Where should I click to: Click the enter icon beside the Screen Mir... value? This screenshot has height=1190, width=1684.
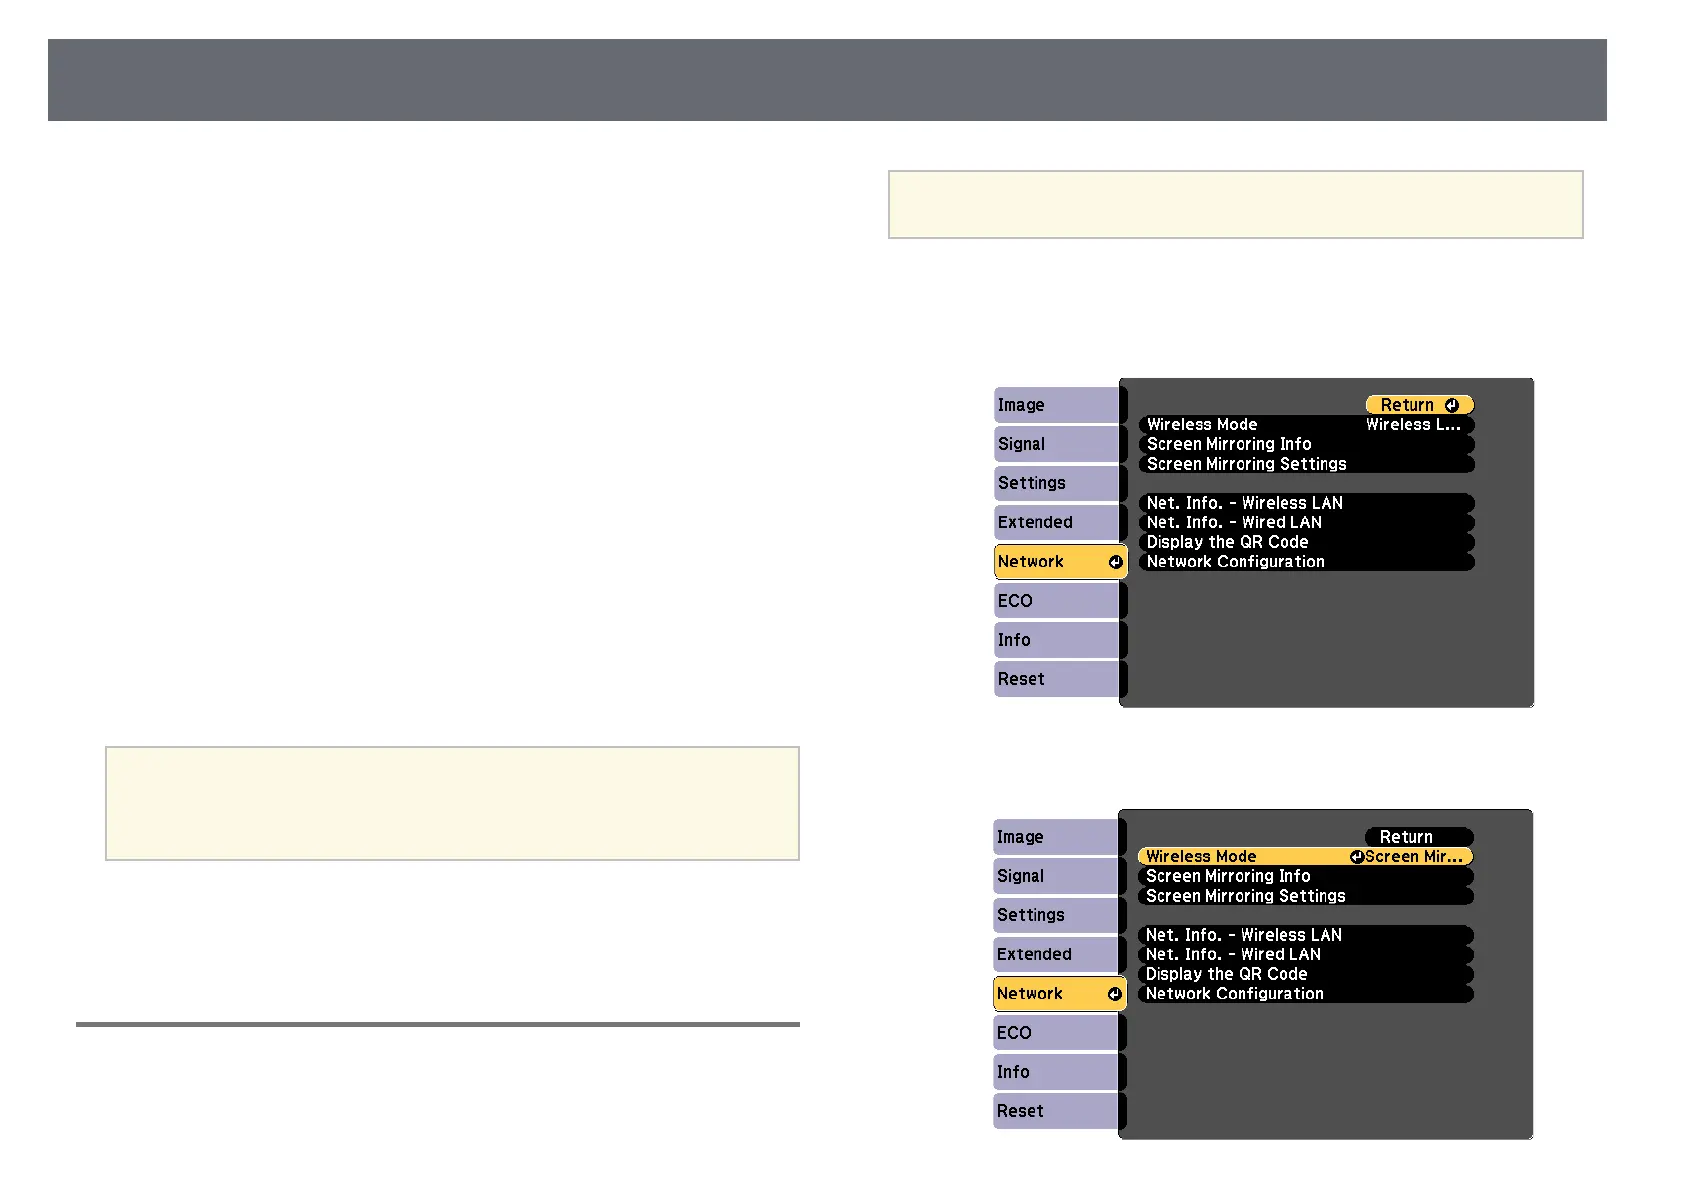click(x=1357, y=857)
